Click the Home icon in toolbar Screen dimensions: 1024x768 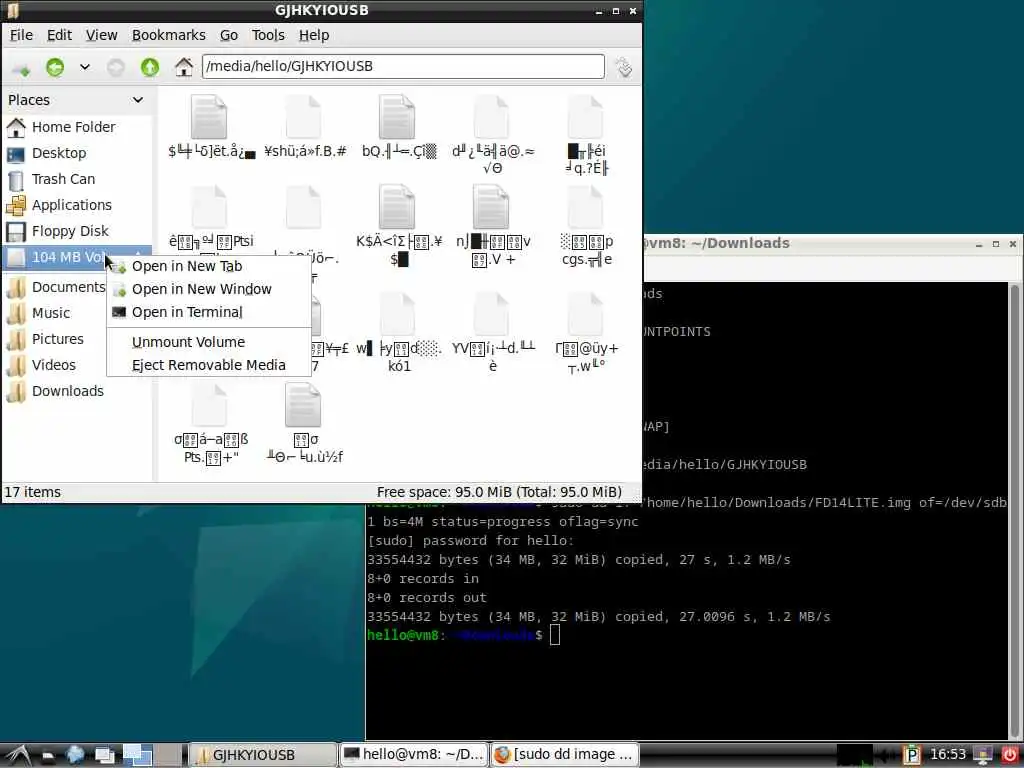click(x=184, y=67)
